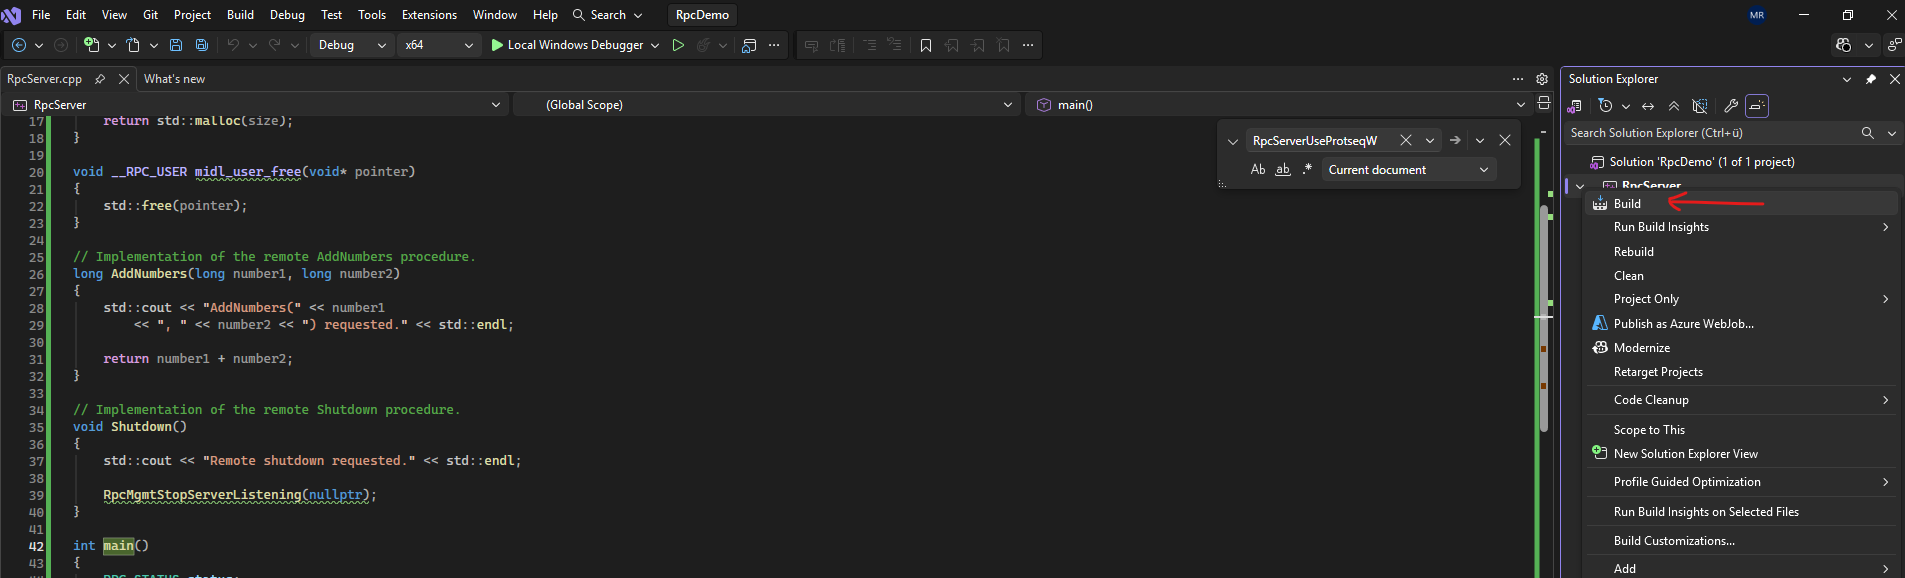The width and height of the screenshot is (1905, 578).
Task: Collapse All using the double chevron icon
Action: pos(1674,106)
